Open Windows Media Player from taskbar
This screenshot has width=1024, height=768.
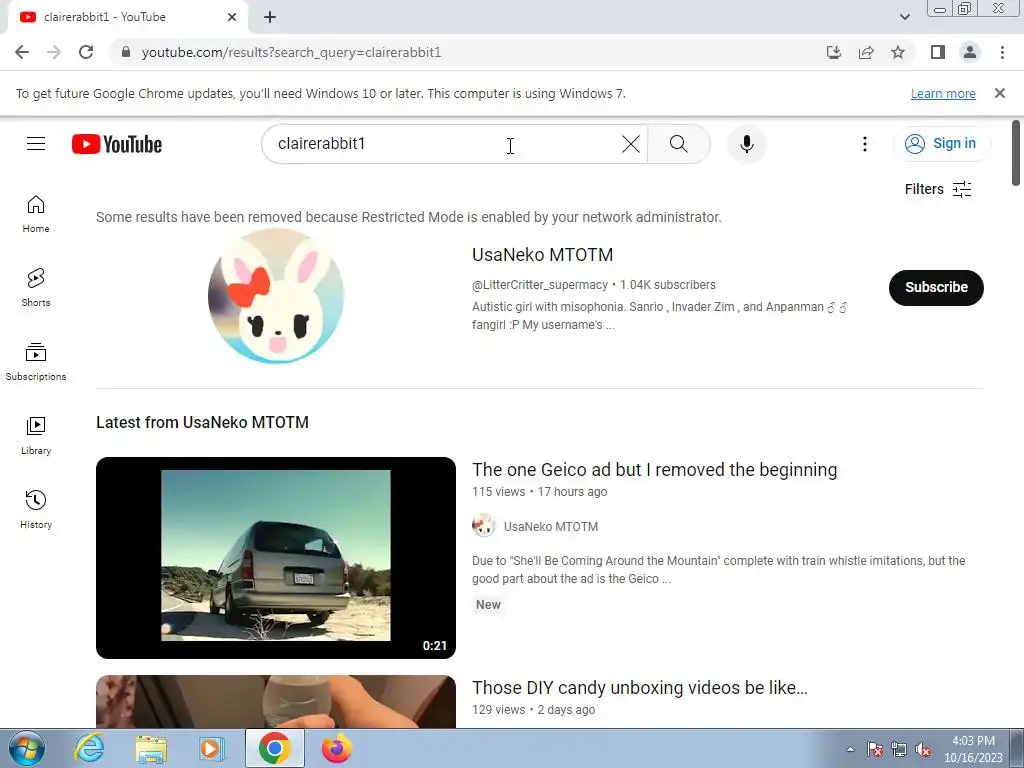(212, 748)
